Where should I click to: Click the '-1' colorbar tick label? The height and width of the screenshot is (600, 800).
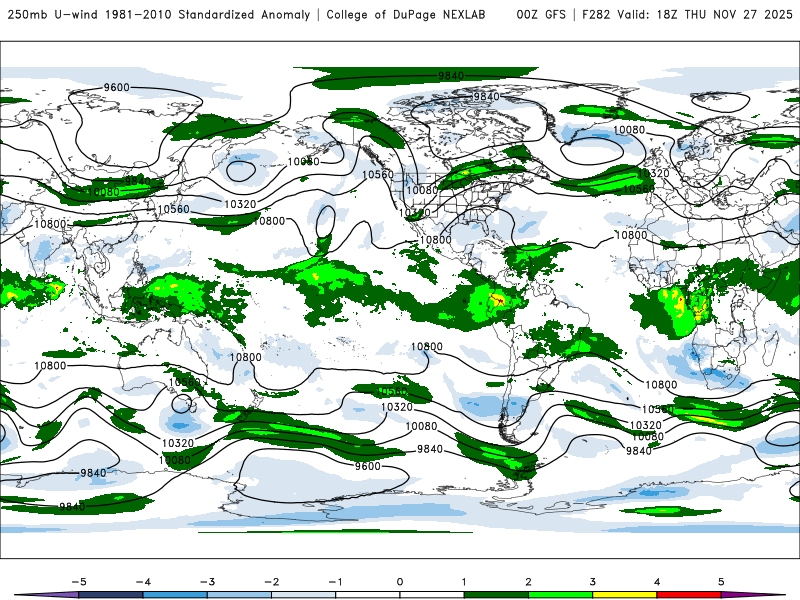[335, 582]
